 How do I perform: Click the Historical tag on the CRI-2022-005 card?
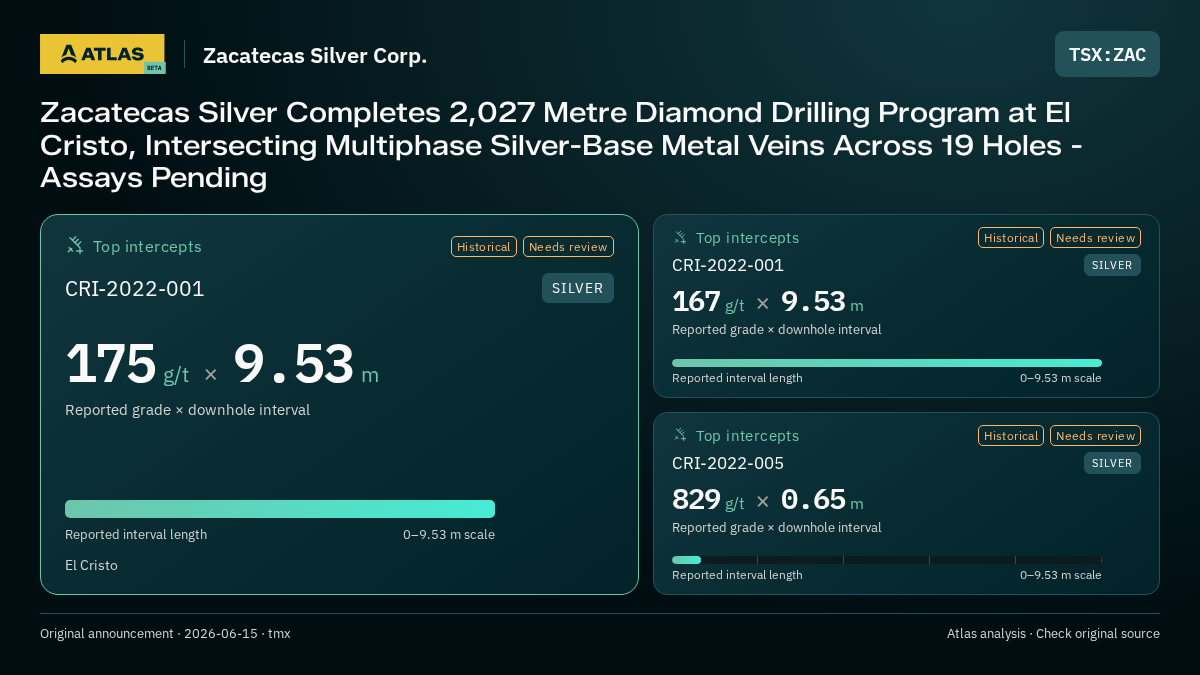coord(1011,436)
